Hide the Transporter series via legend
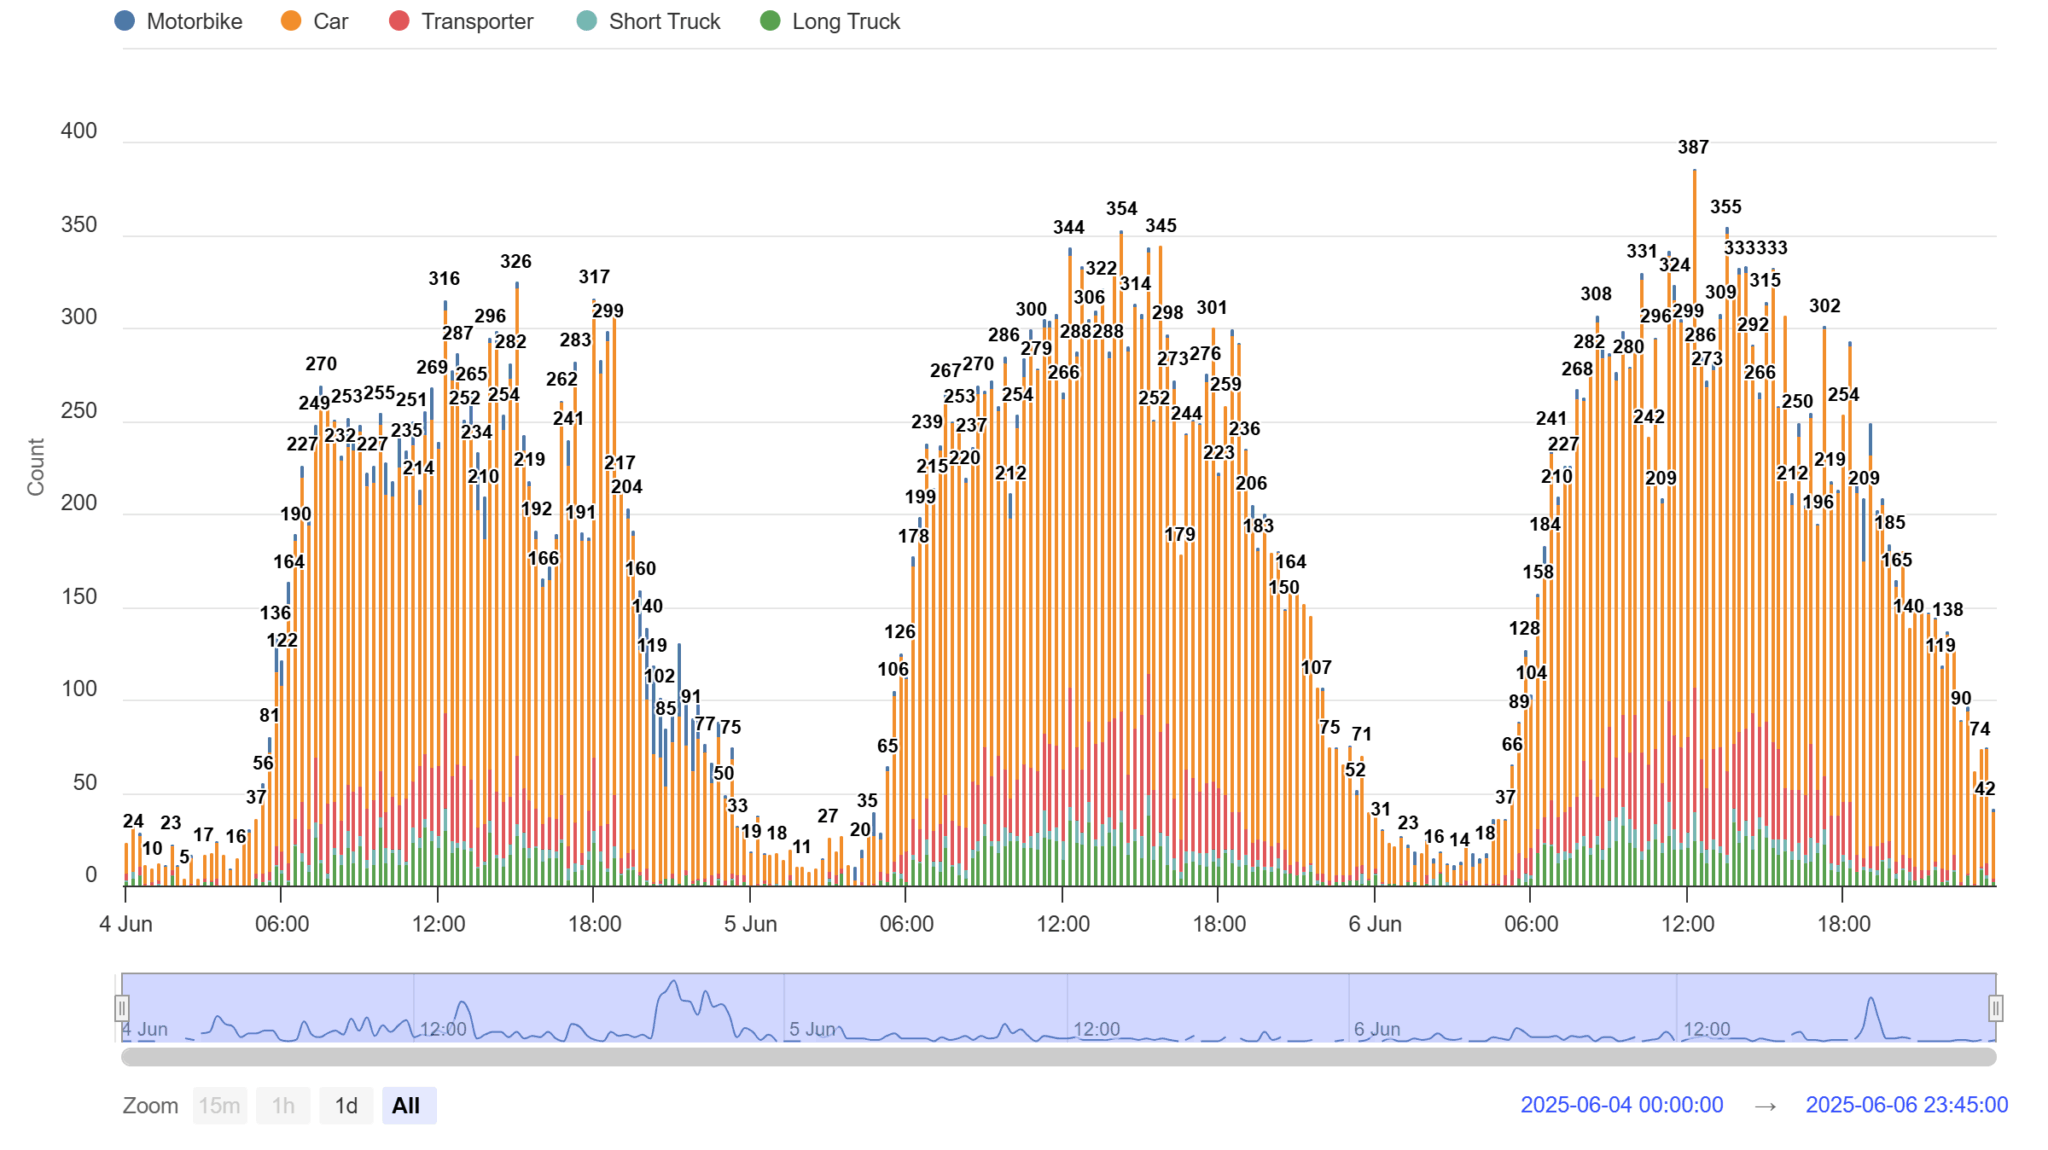2048x1150 pixels. pyautogui.click(x=476, y=21)
